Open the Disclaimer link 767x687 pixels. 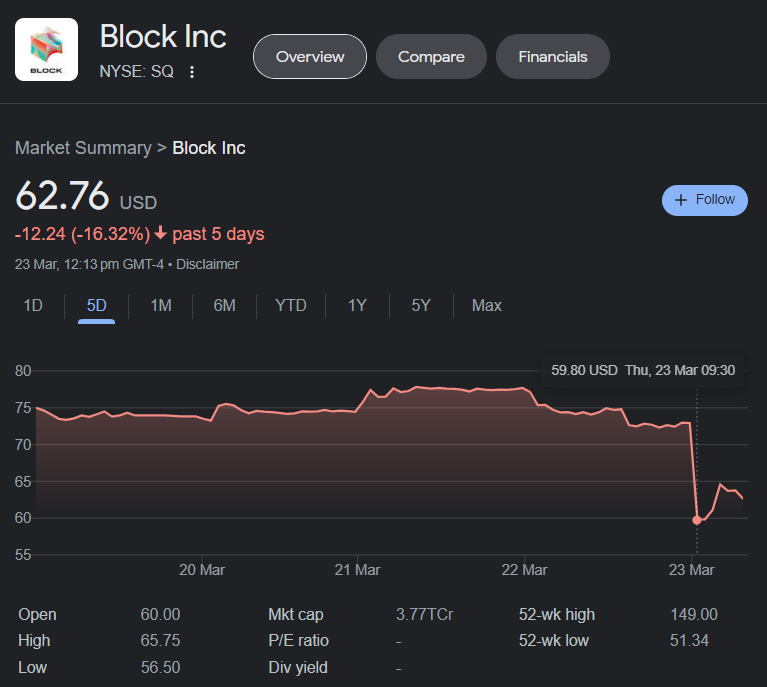pos(207,264)
